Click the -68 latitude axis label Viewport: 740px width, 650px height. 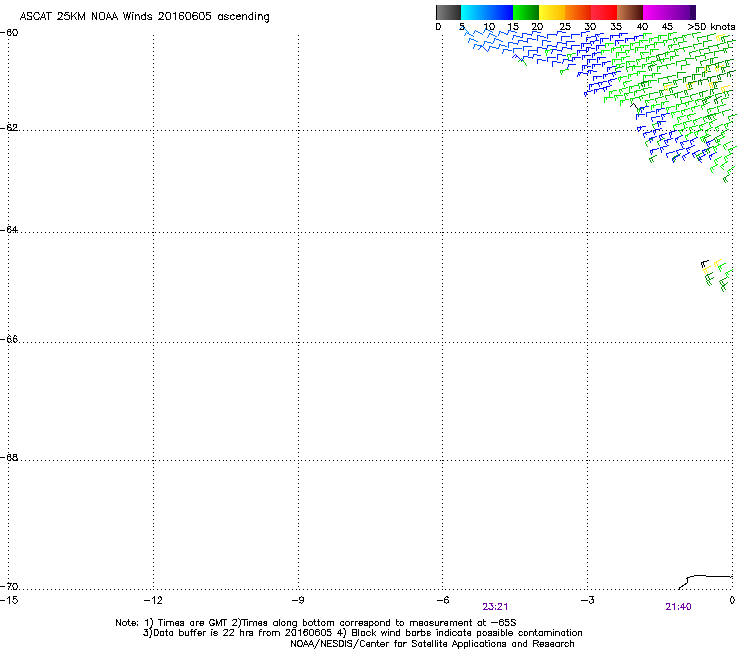click(9, 458)
